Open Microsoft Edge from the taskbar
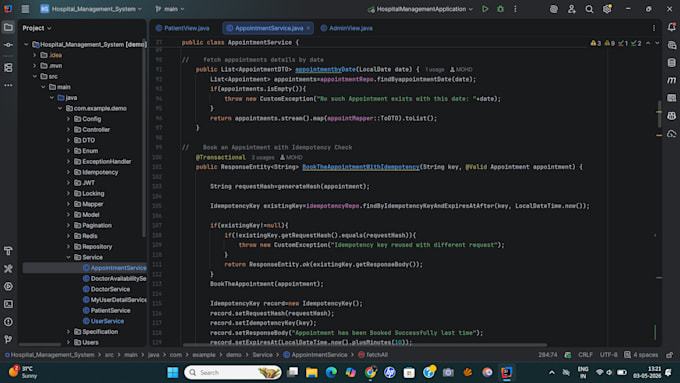680x383 pixels. [331, 372]
